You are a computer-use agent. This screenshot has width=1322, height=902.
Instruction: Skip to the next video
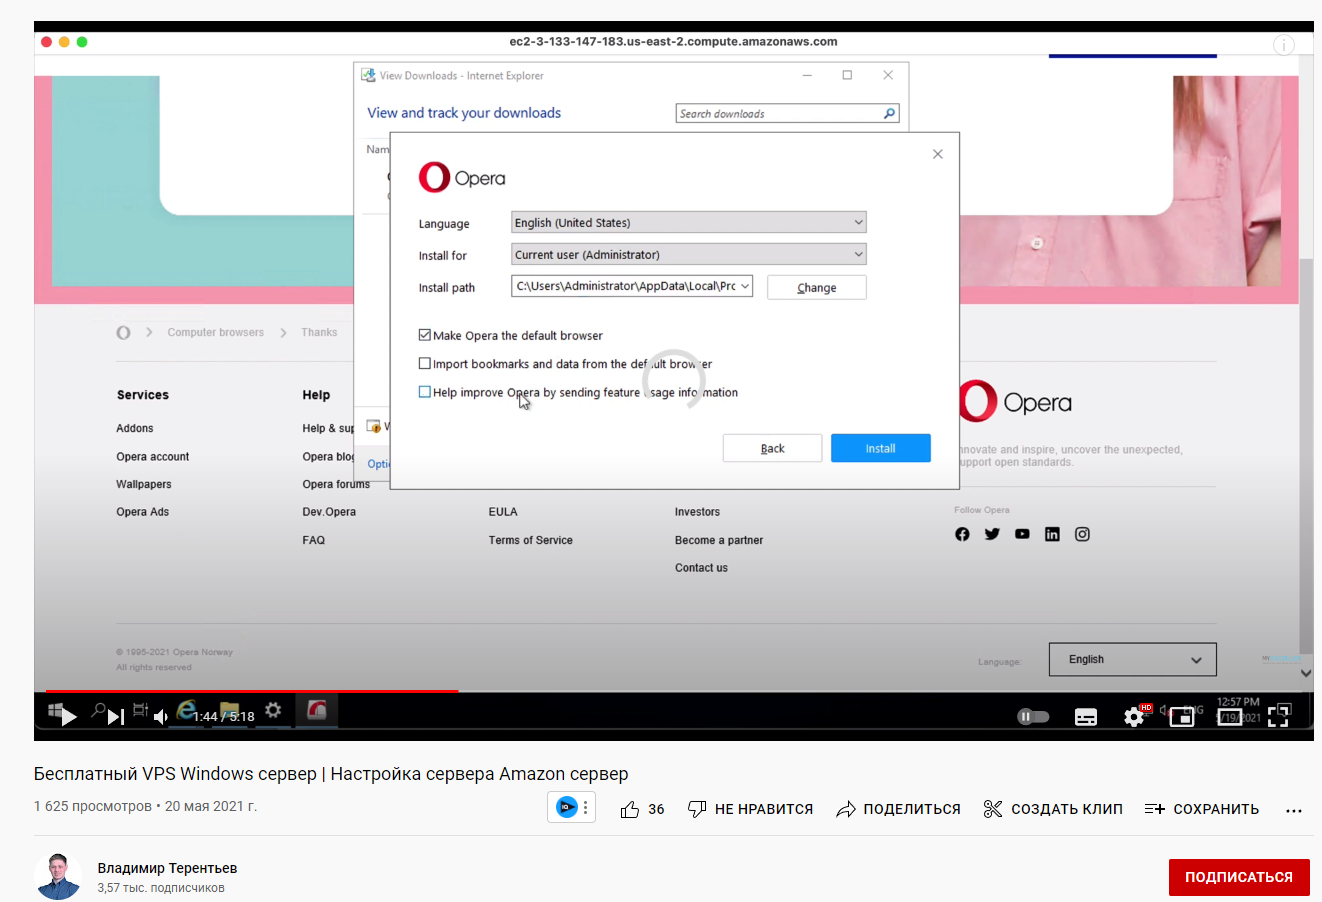tap(116, 716)
